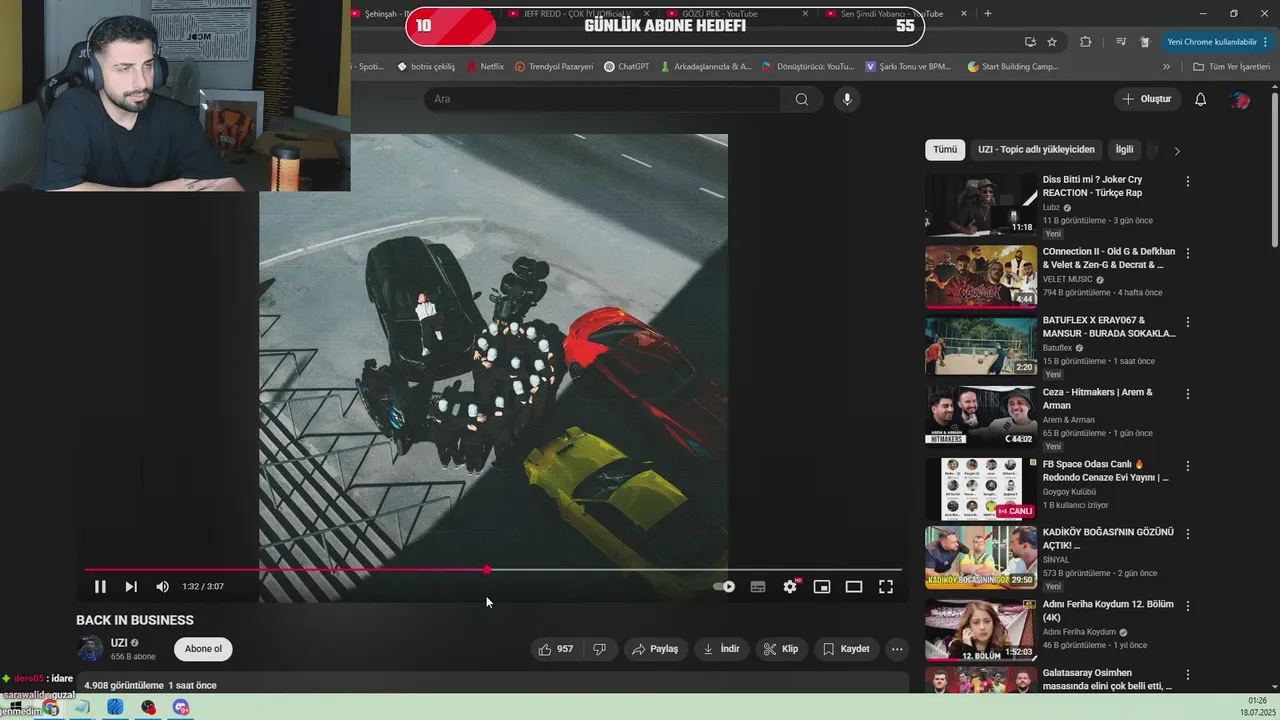The width and height of the screenshot is (1280, 720).
Task: Open the Paylaş share dialog
Action: [x=656, y=649]
